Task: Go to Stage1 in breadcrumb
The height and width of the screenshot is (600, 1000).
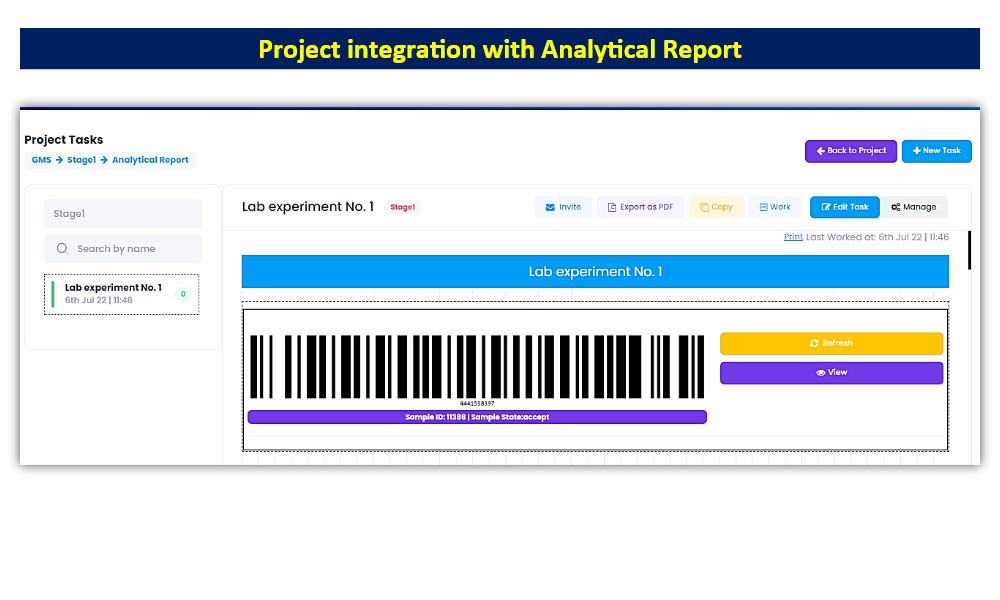Action: tap(82, 160)
